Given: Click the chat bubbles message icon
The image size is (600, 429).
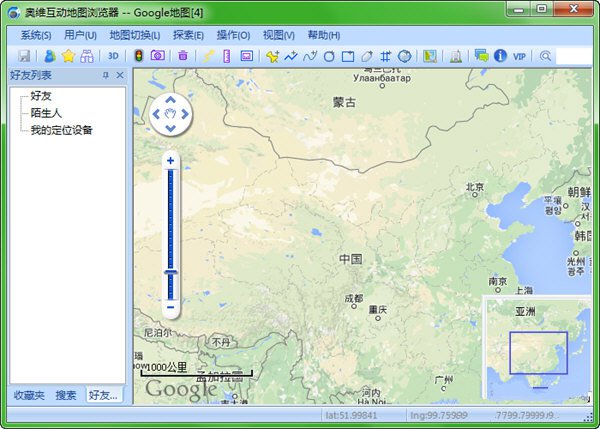Looking at the screenshot, I should [x=481, y=56].
